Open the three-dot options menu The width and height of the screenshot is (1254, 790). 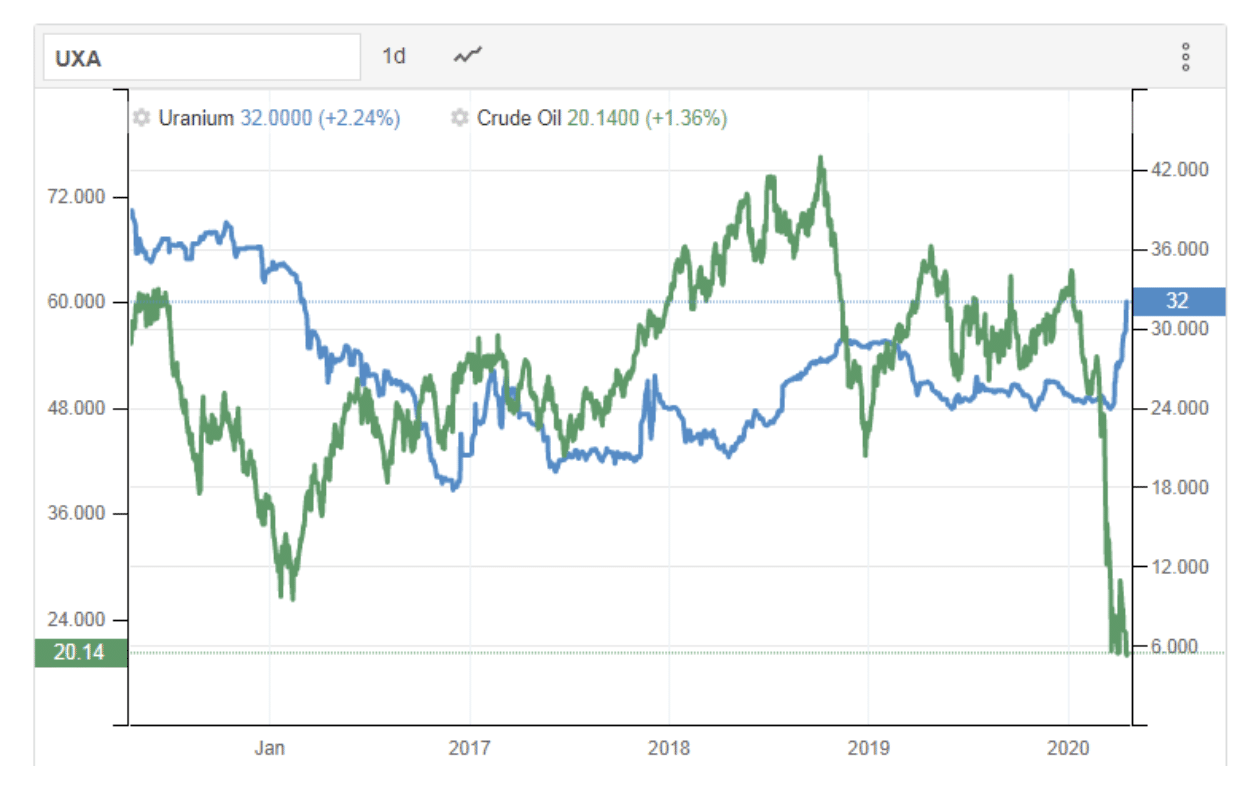(x=1185, y=57)
